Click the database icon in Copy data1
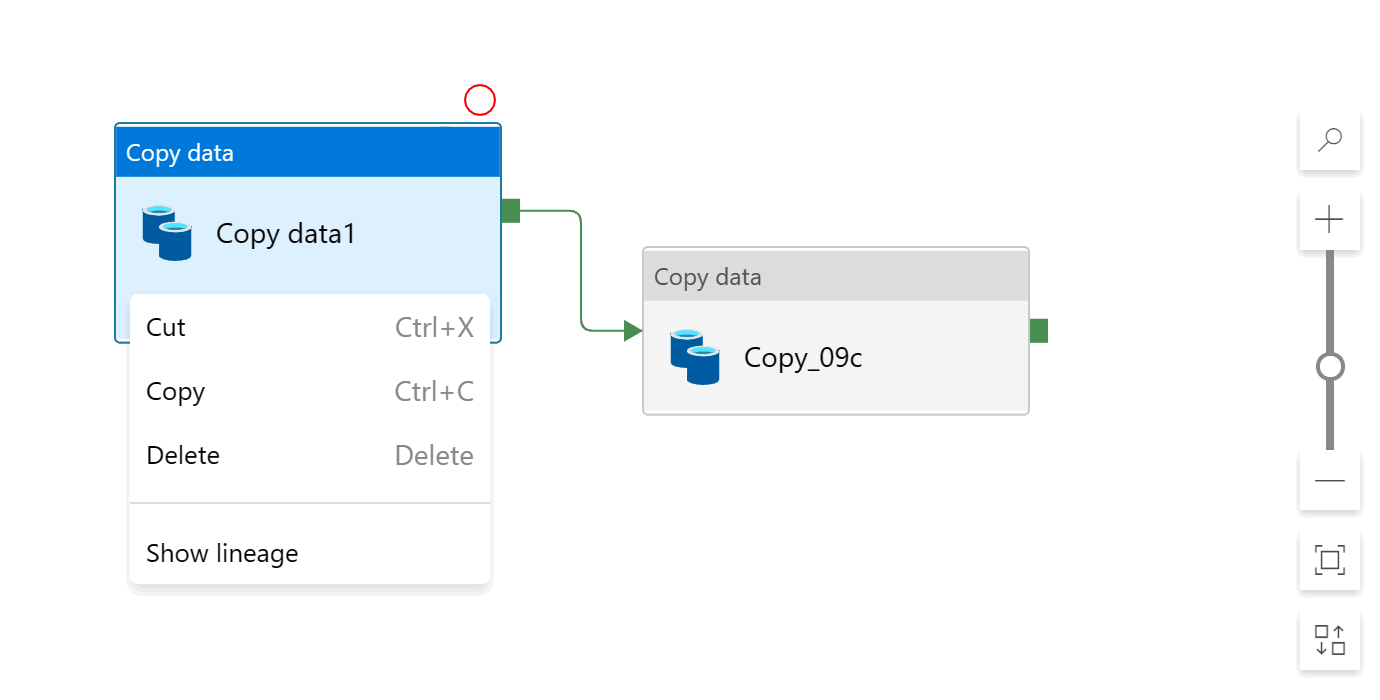The height and width of the screenshot is (700, 1380). click(167, 233)
